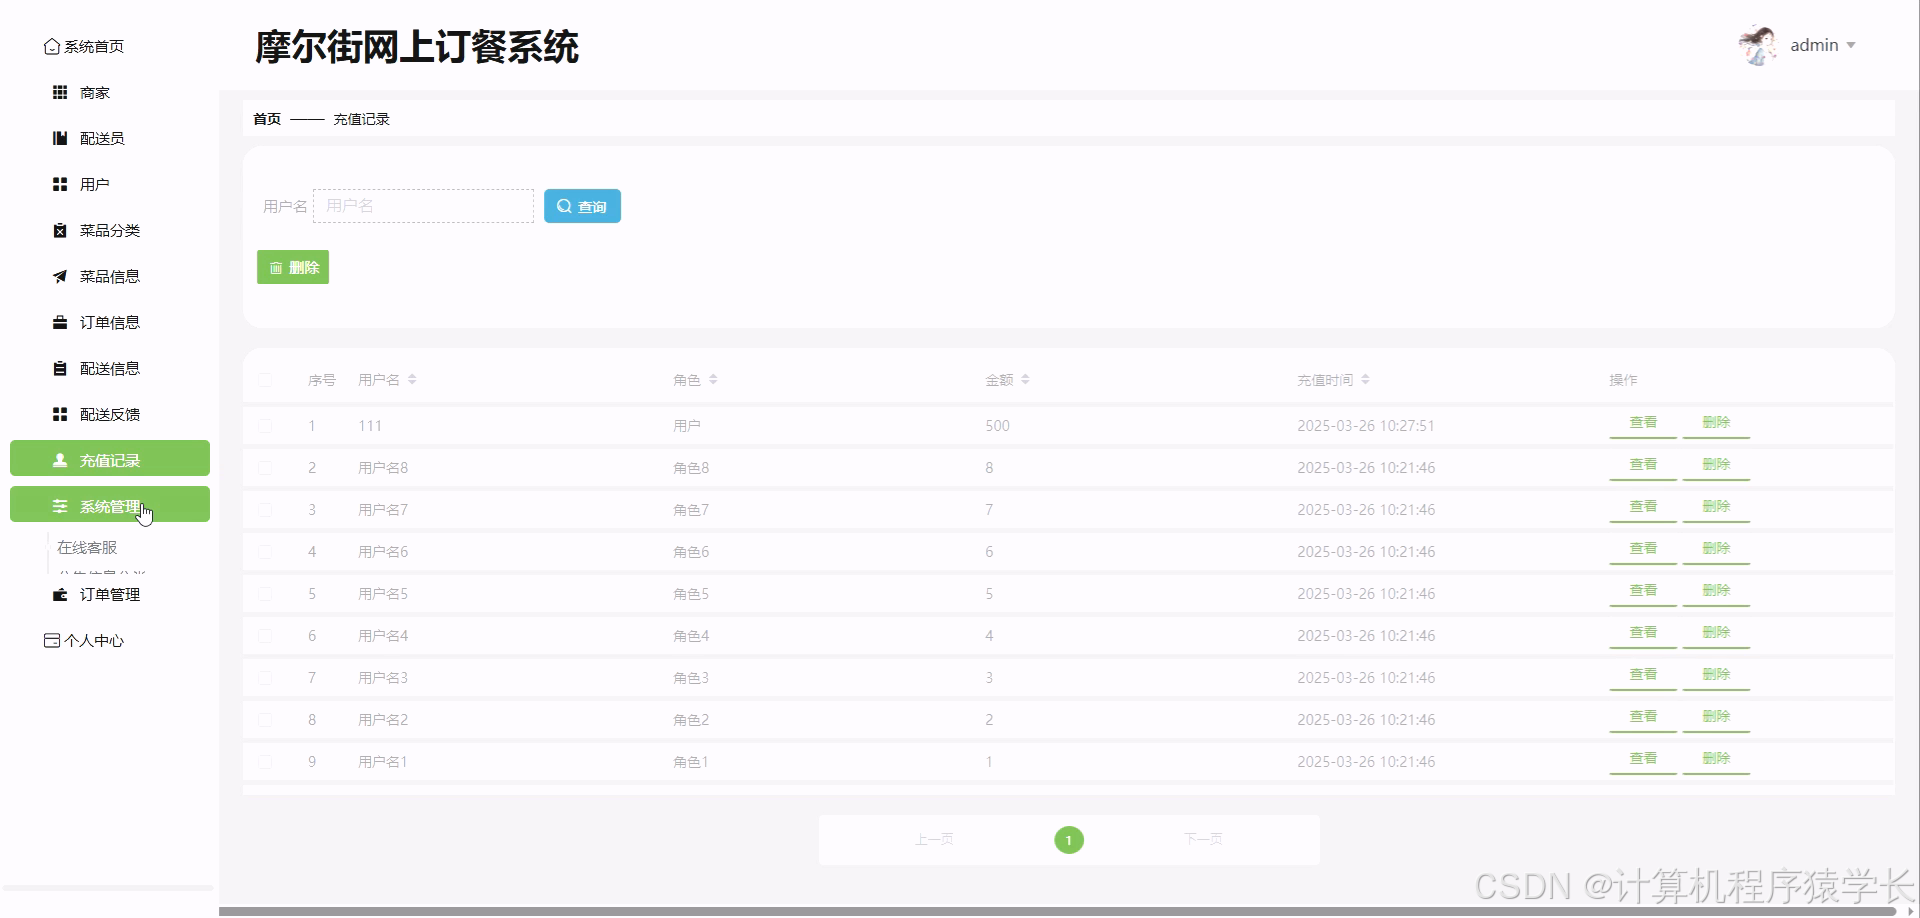Screen dimensions: 1920x918
Task: Check the checkbox for 用户名6 row
Action: (265, 552)
